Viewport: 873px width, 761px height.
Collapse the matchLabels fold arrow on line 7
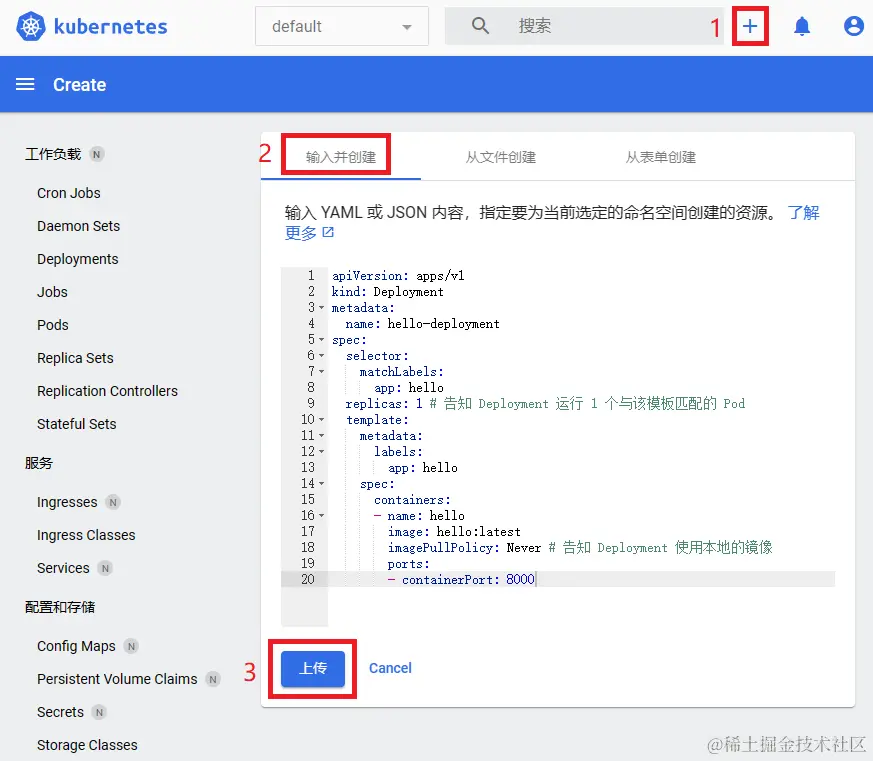[x=321, y=372]
